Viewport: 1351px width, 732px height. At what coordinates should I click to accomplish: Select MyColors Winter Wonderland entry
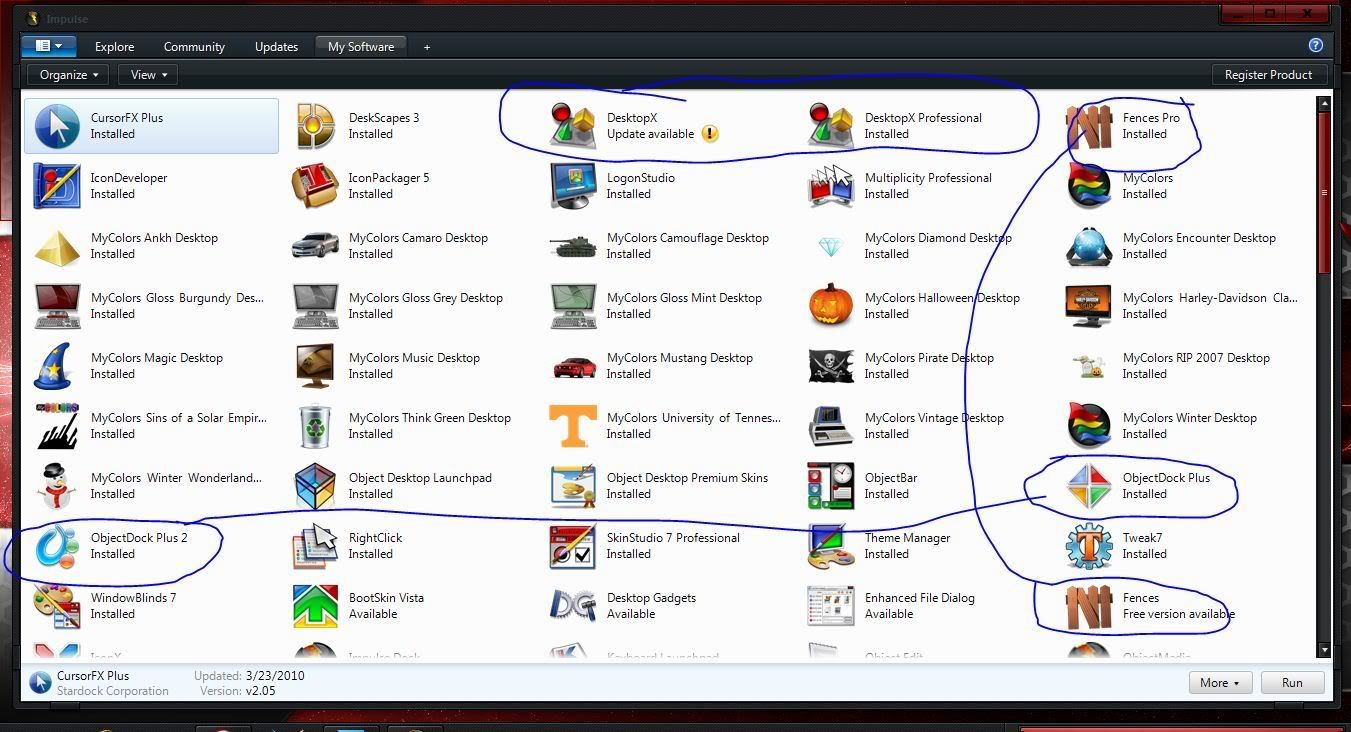[x=152, y=486]
